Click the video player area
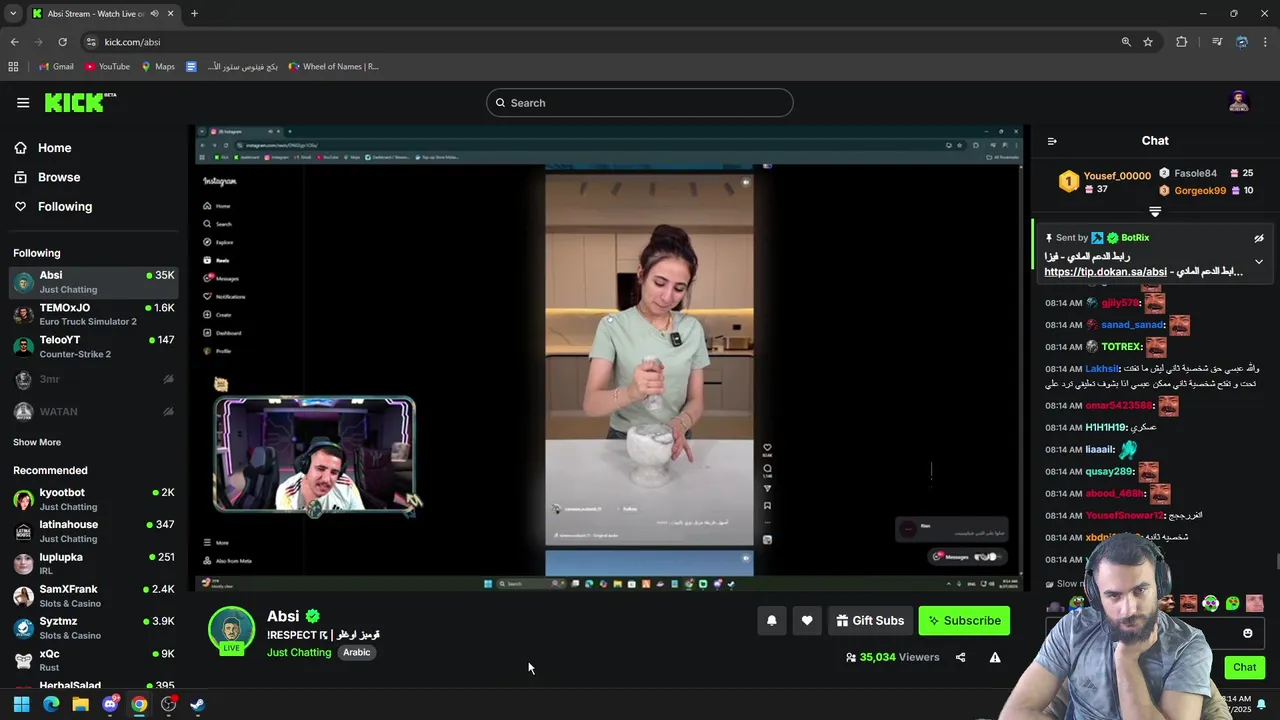The image size is (1280, 720). (608, 357)
